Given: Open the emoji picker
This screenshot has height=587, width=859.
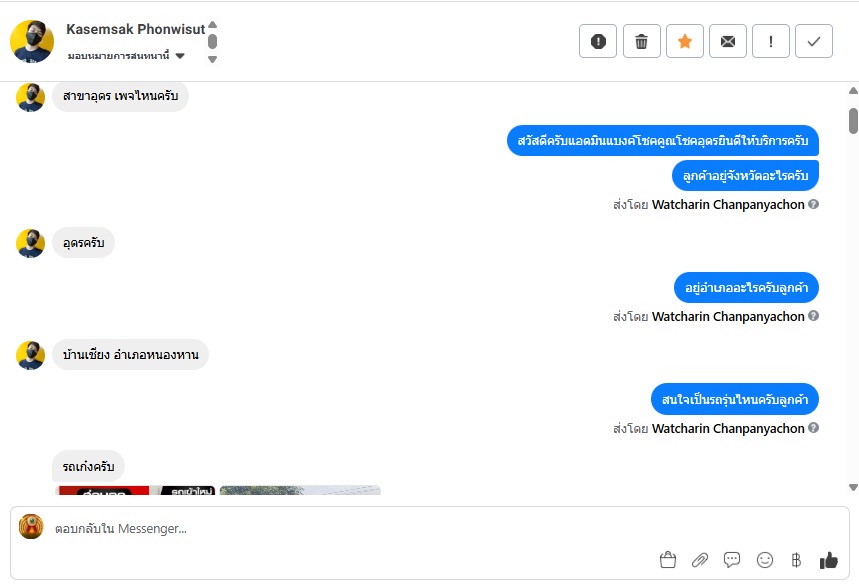Looking at the screenshot, I should point(765,560).
